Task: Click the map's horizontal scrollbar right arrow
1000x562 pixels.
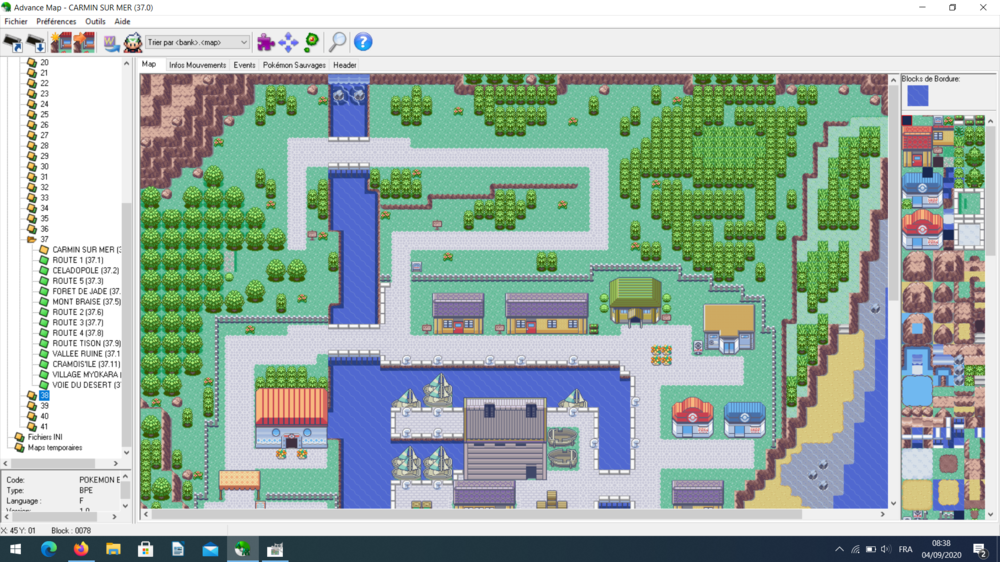Action: [x=883, y=514]
